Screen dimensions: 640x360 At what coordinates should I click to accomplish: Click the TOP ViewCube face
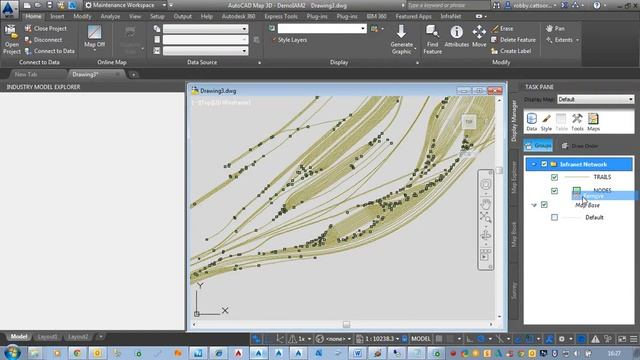(469, 122)
